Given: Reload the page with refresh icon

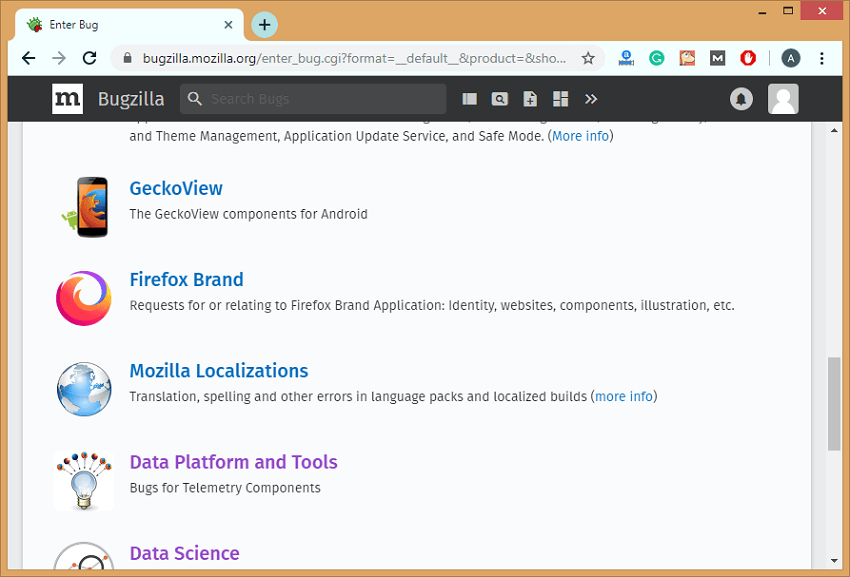Looking at the screenshot, I should point(89,58).
